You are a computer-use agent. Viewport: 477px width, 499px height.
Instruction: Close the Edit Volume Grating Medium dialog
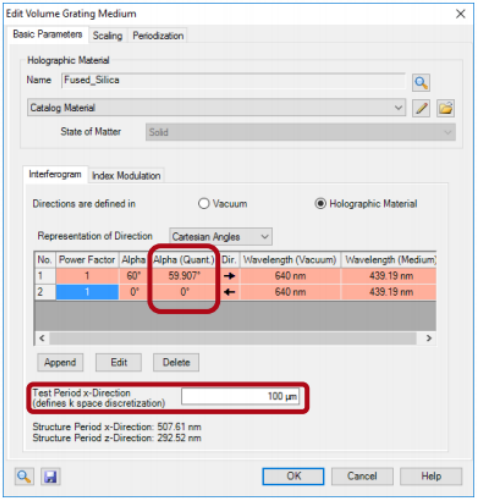[460, 14]
